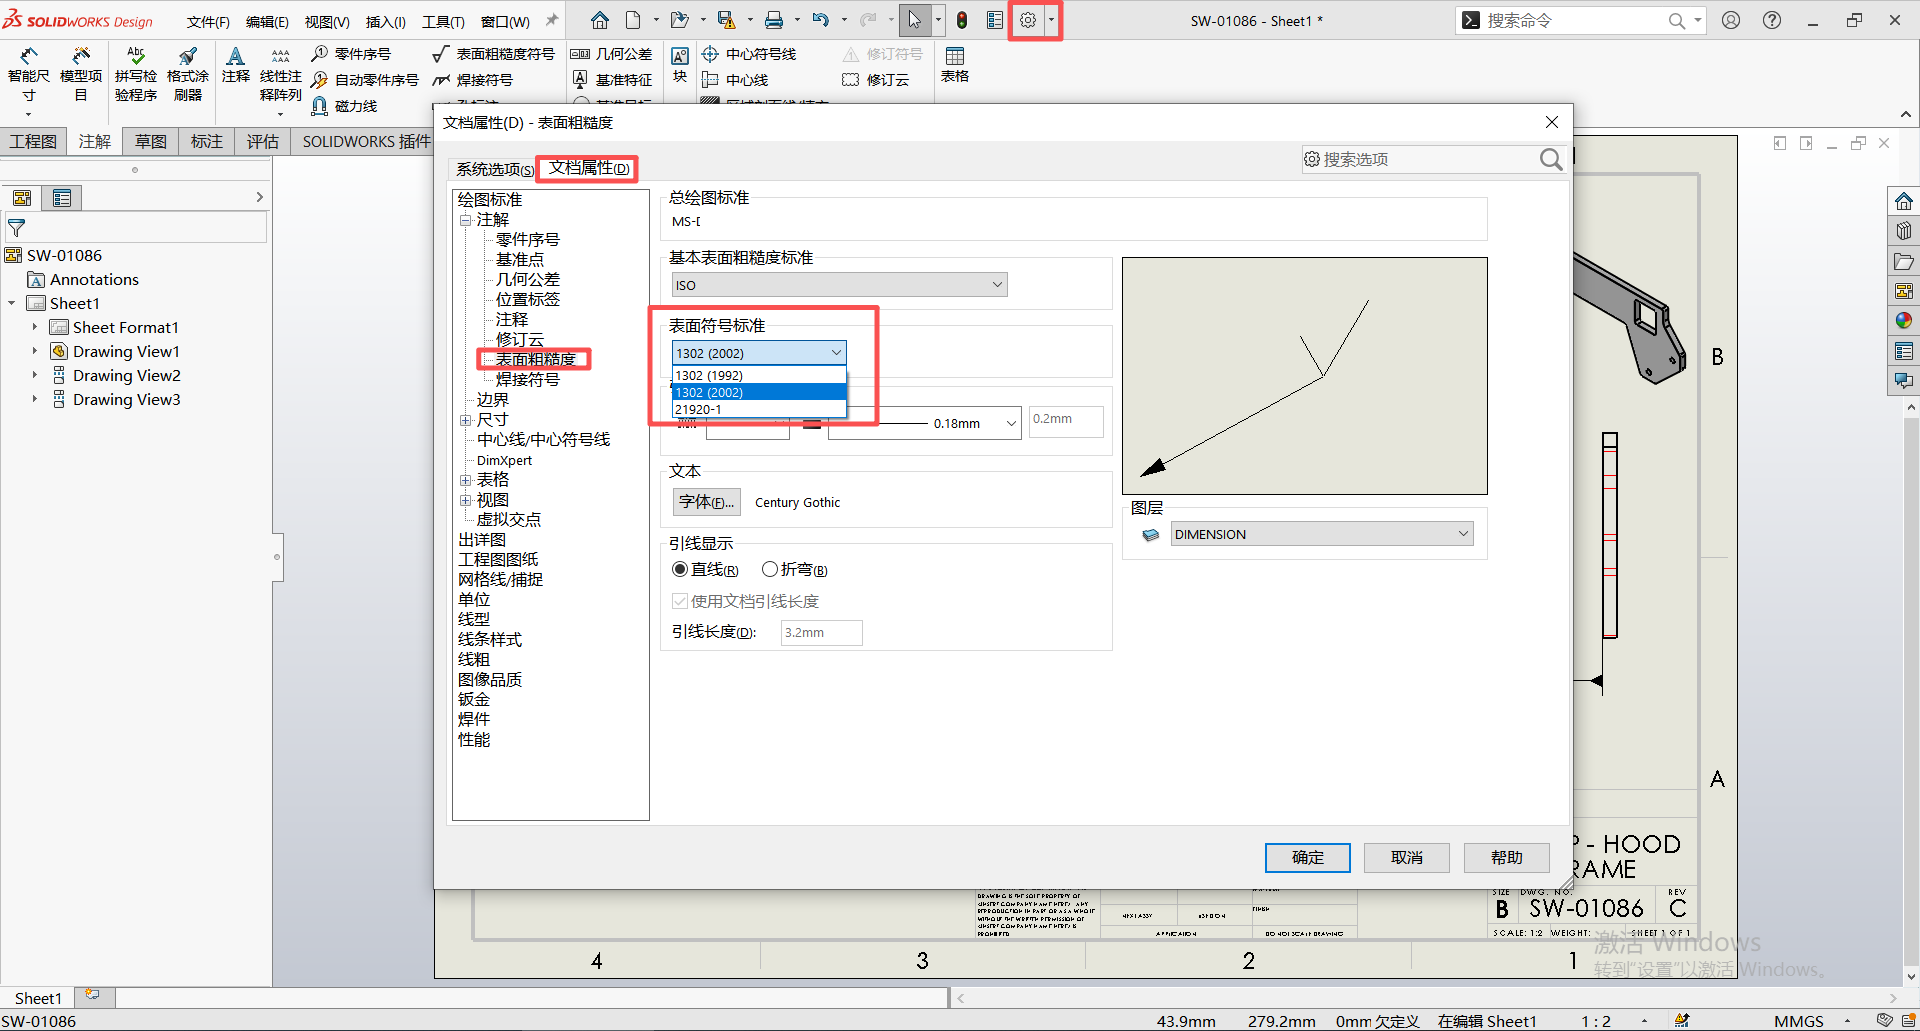
Task: Select 焊接符号 in the options tree
Action: click(x=528, y=380)
